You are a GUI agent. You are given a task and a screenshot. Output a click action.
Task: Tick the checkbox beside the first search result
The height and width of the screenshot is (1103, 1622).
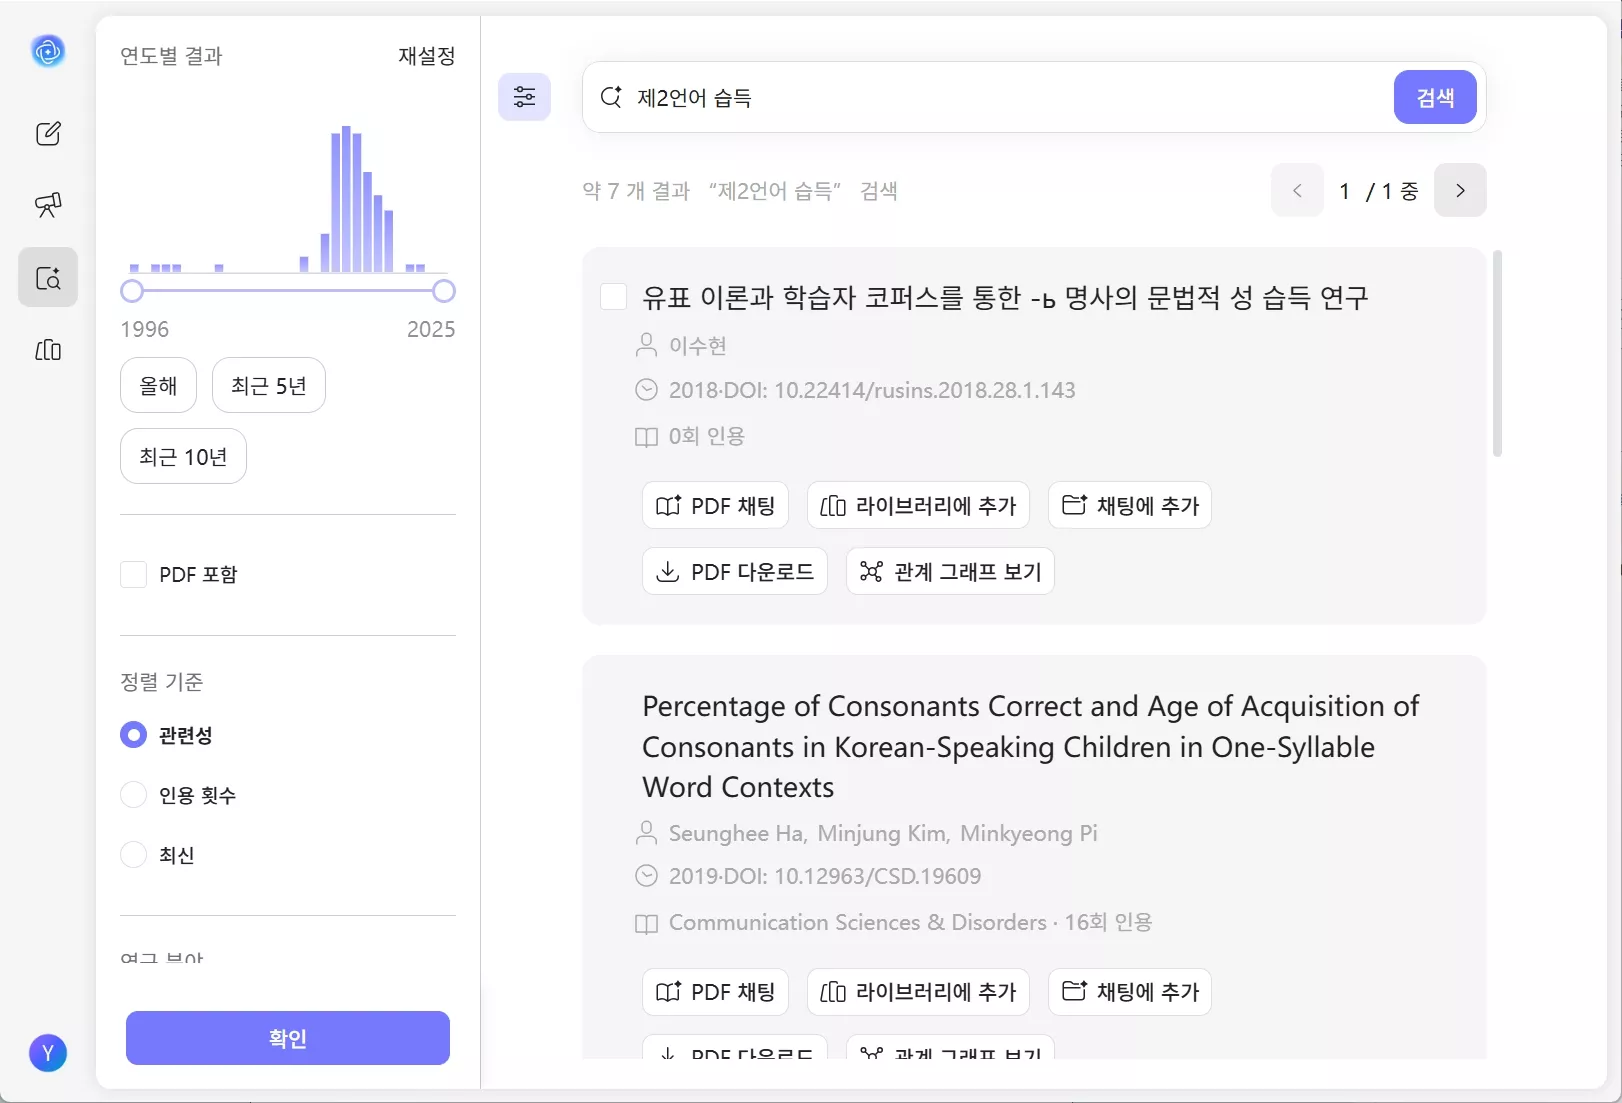click(613, 296)
